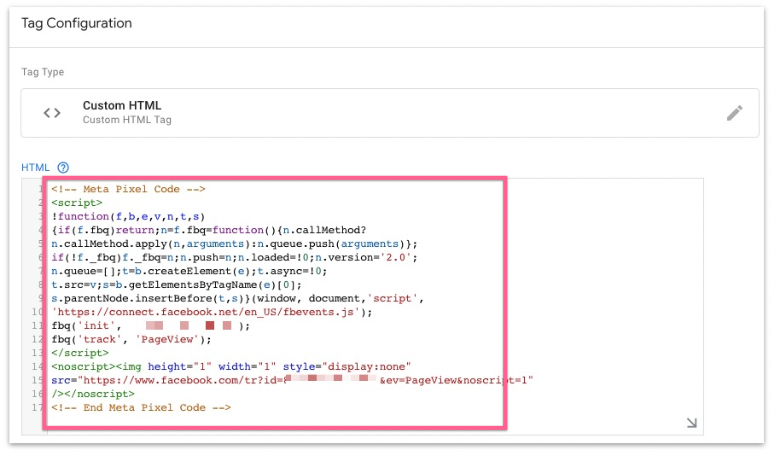Open the HTML help question mark icon
The image size is (776, 453).
point(63,167)
